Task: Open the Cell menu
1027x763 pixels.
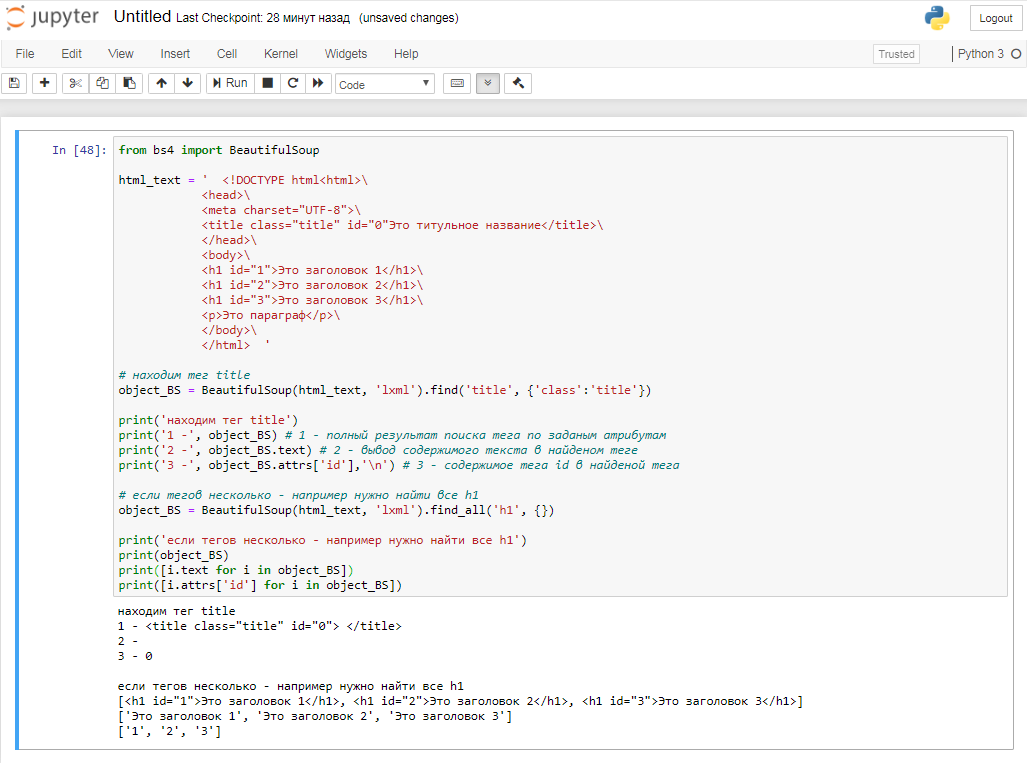Action: pos(227,54)
